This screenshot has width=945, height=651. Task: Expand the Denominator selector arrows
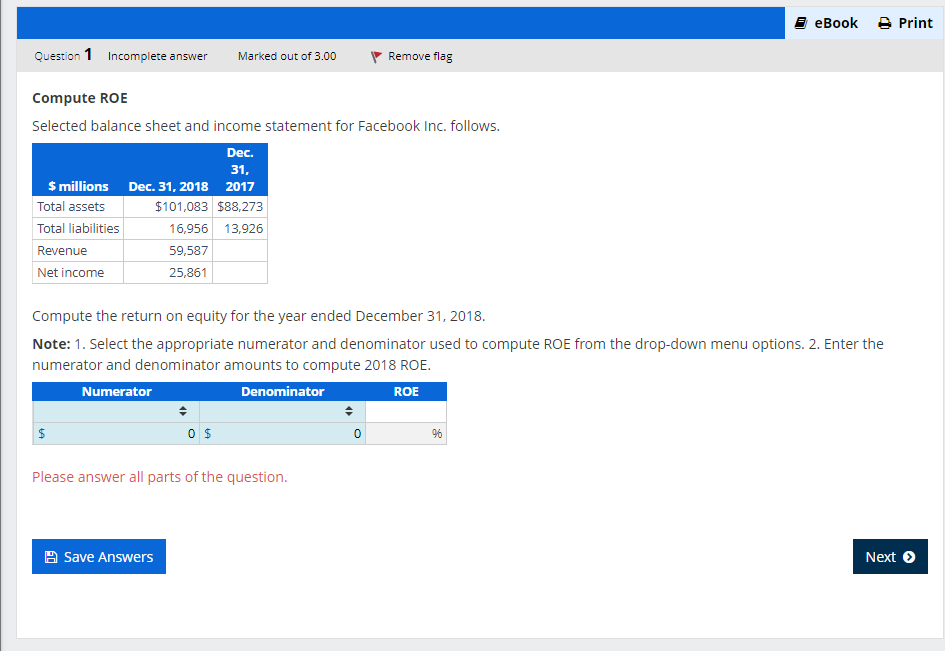click(x=348, y=410)
